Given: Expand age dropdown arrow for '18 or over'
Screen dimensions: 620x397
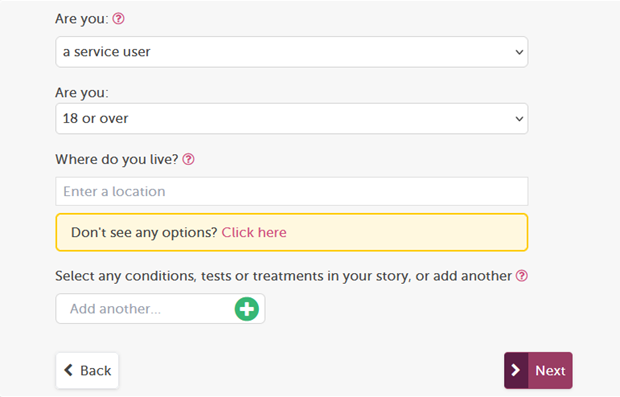Looking at the screenshot, I should pos(519,119).
